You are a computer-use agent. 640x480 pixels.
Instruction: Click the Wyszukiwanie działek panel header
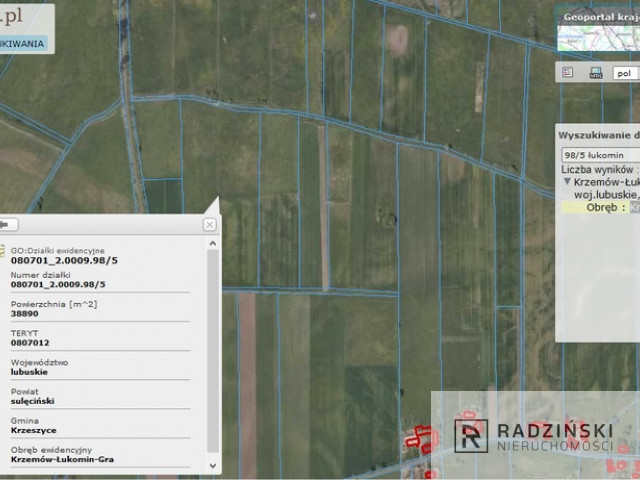point(598,136)
